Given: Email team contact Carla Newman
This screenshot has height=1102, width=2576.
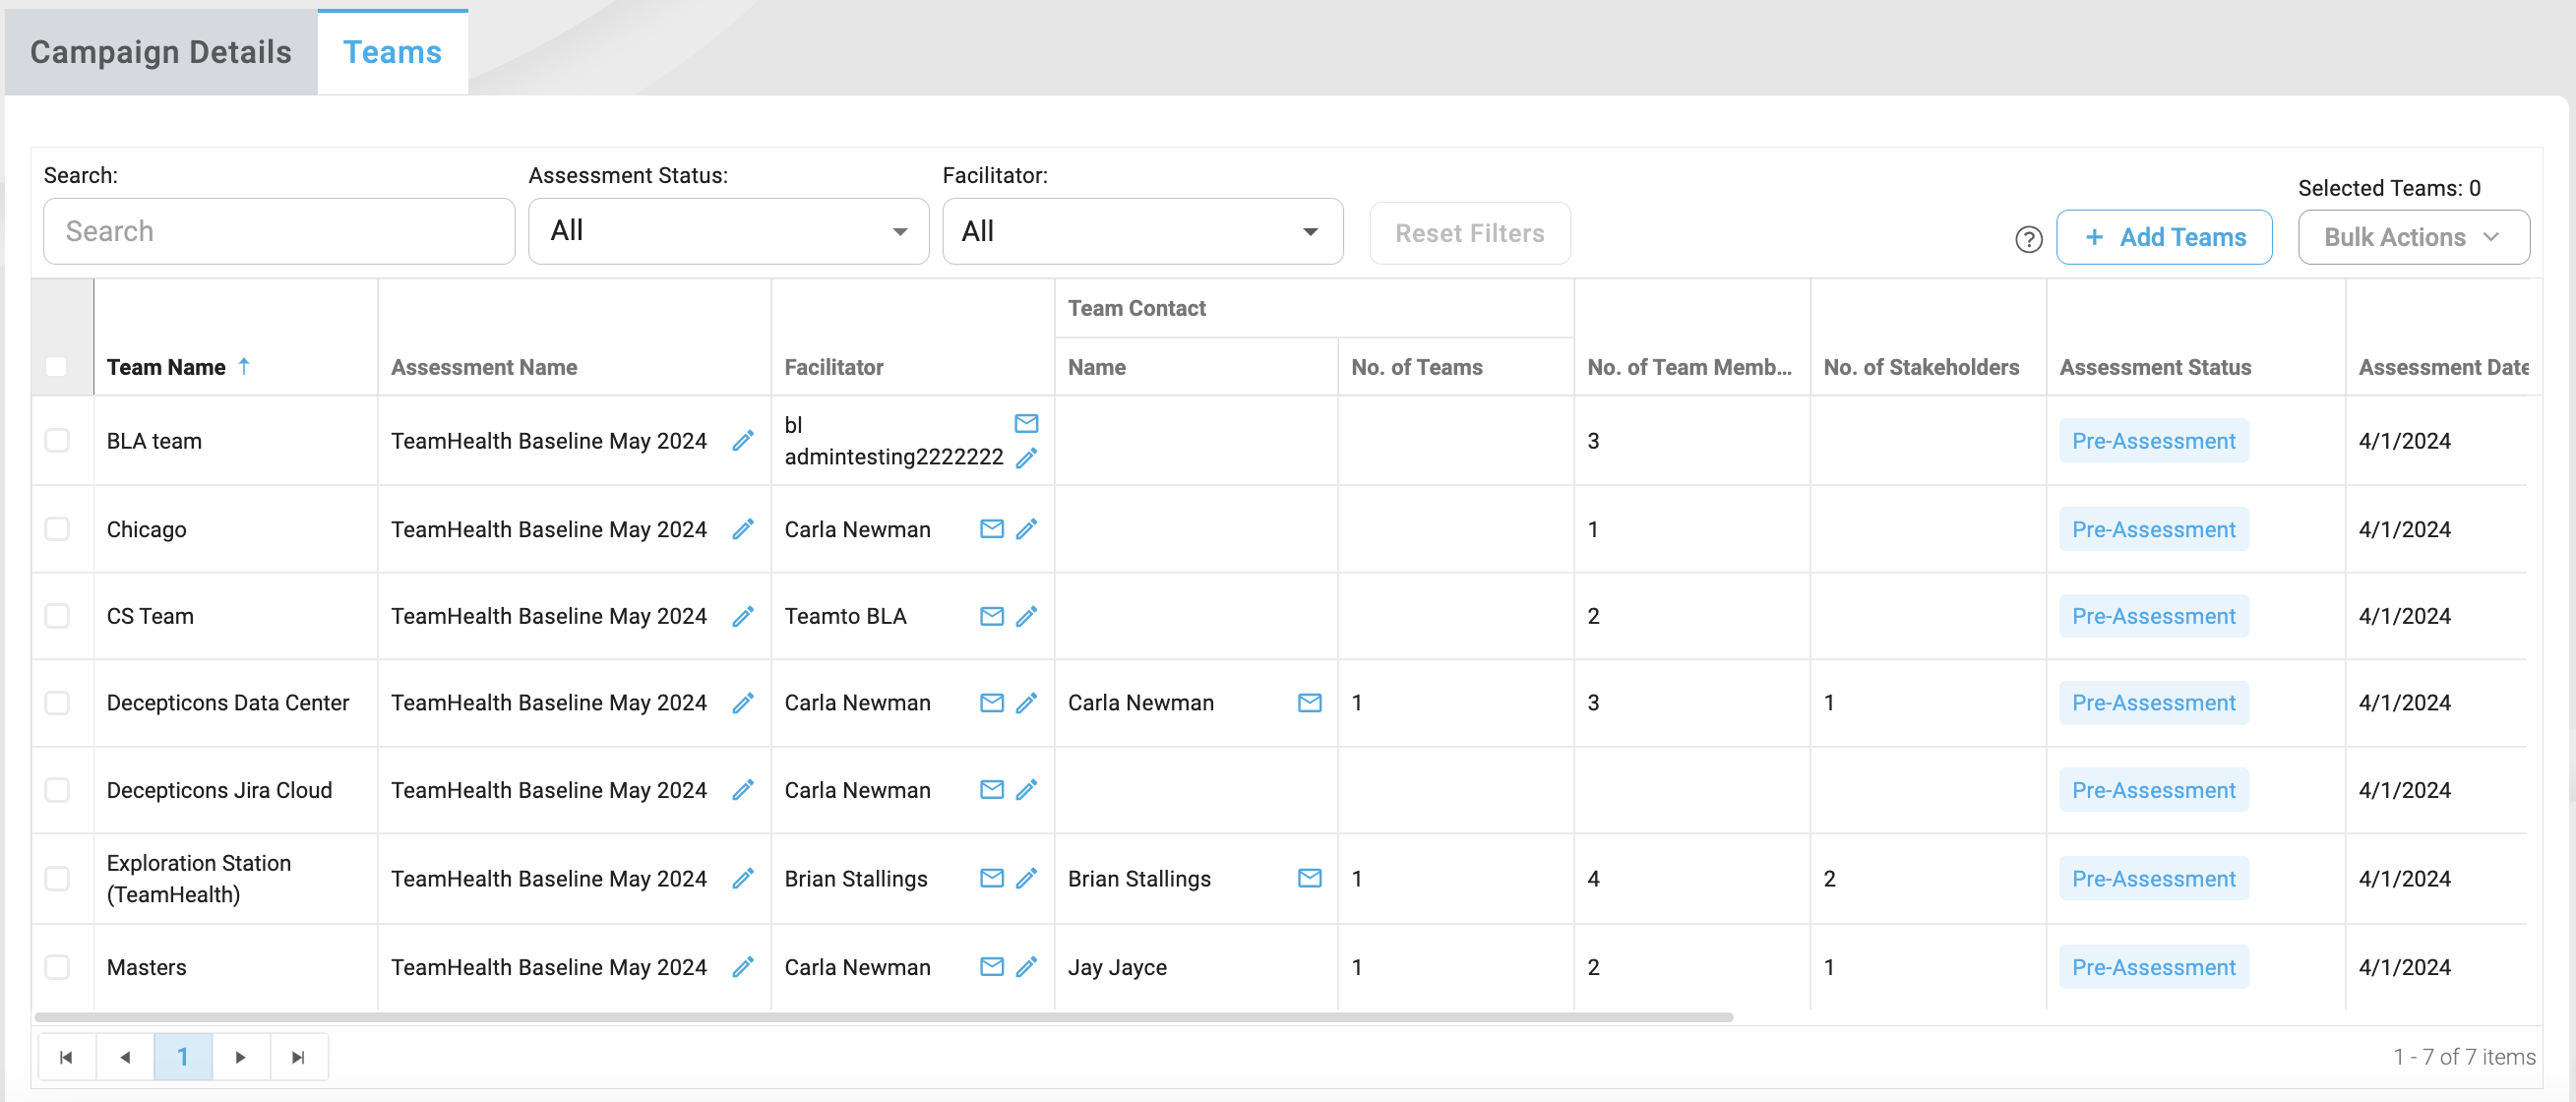Looking at the screenshot, I should (x=1309, y=703).
